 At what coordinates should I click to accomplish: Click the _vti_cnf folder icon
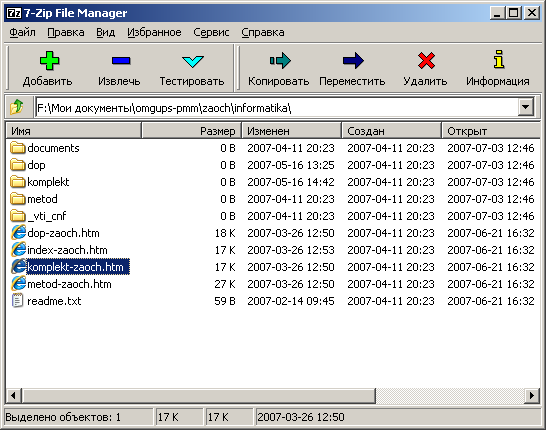point(17,216)
